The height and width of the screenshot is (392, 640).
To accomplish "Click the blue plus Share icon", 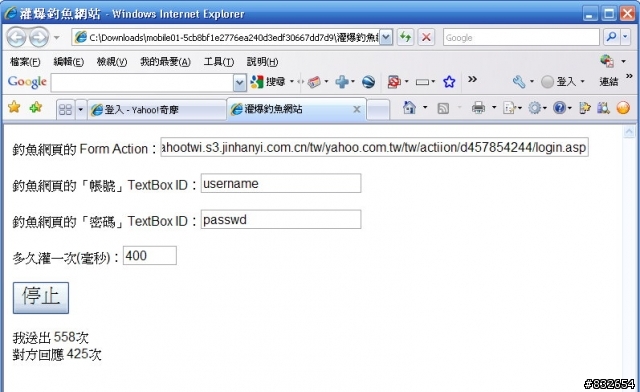I will click(342, 82).
